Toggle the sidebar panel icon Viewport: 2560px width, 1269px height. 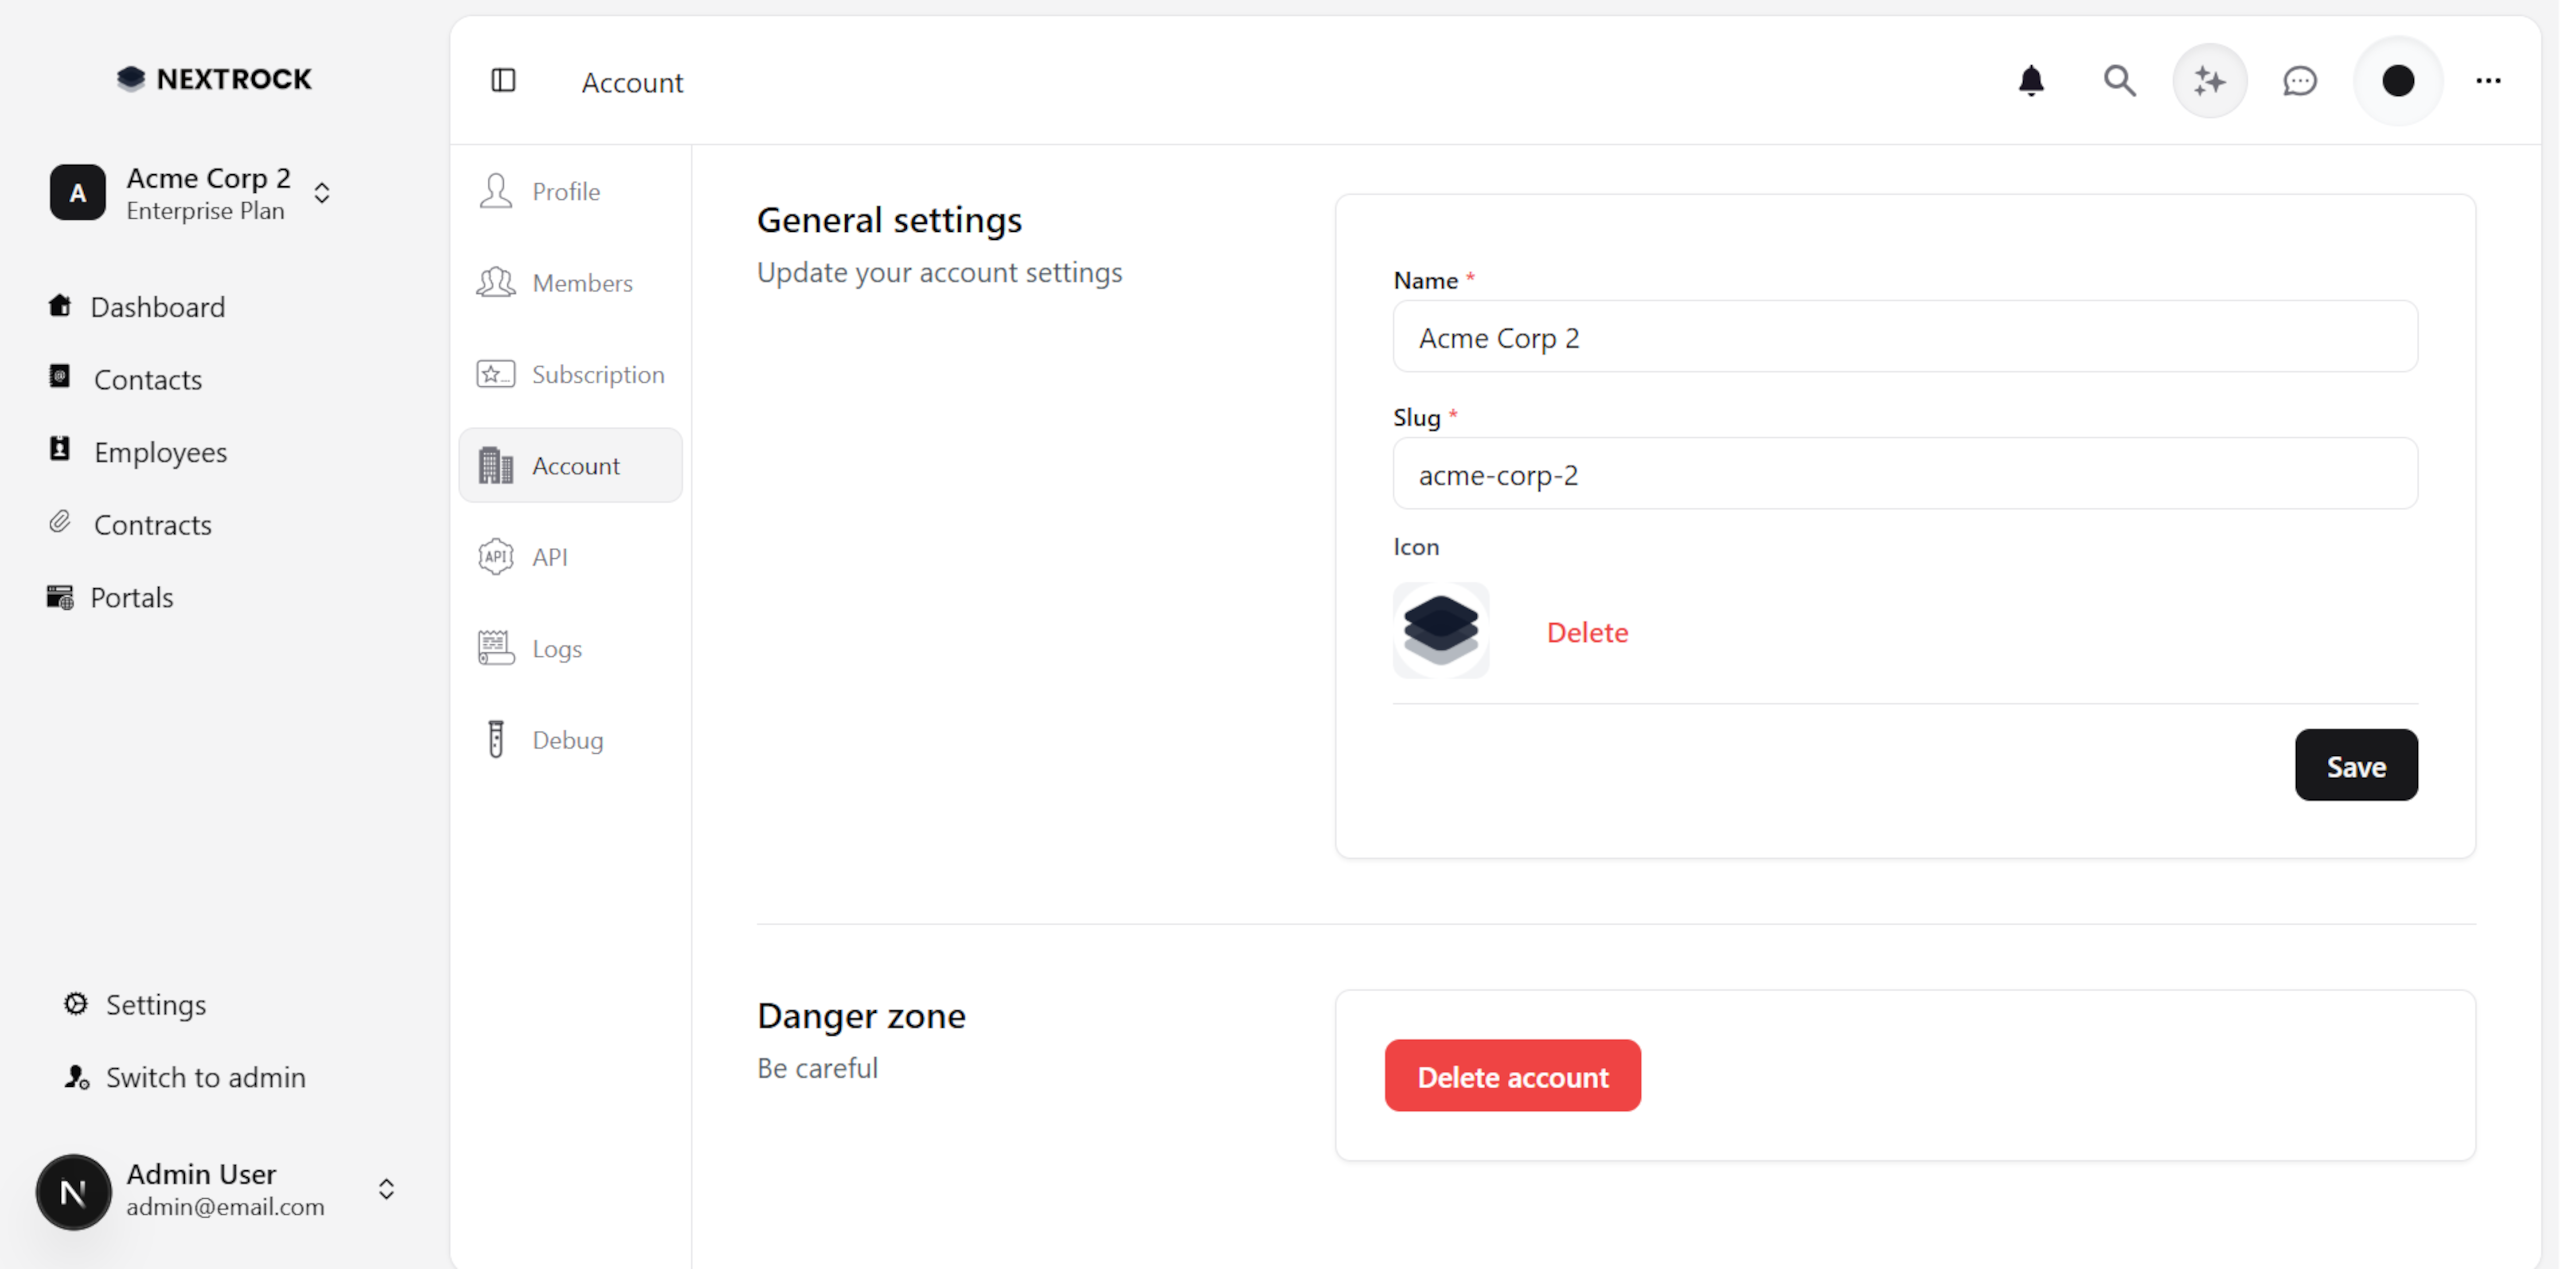[504, 81]
